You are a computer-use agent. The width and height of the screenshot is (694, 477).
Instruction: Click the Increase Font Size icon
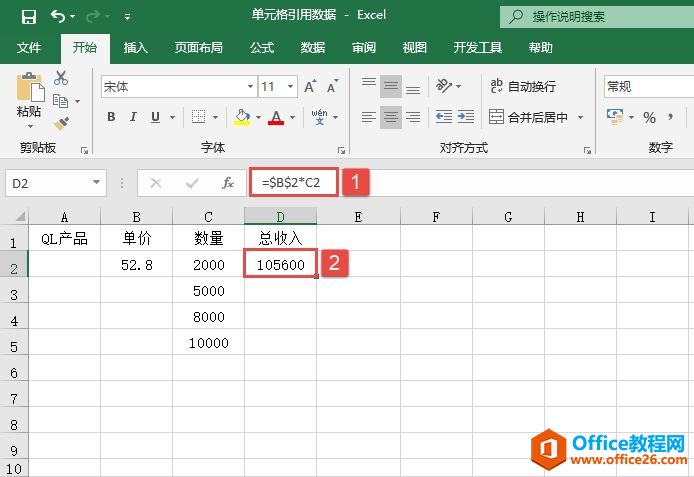click(305, 87)
